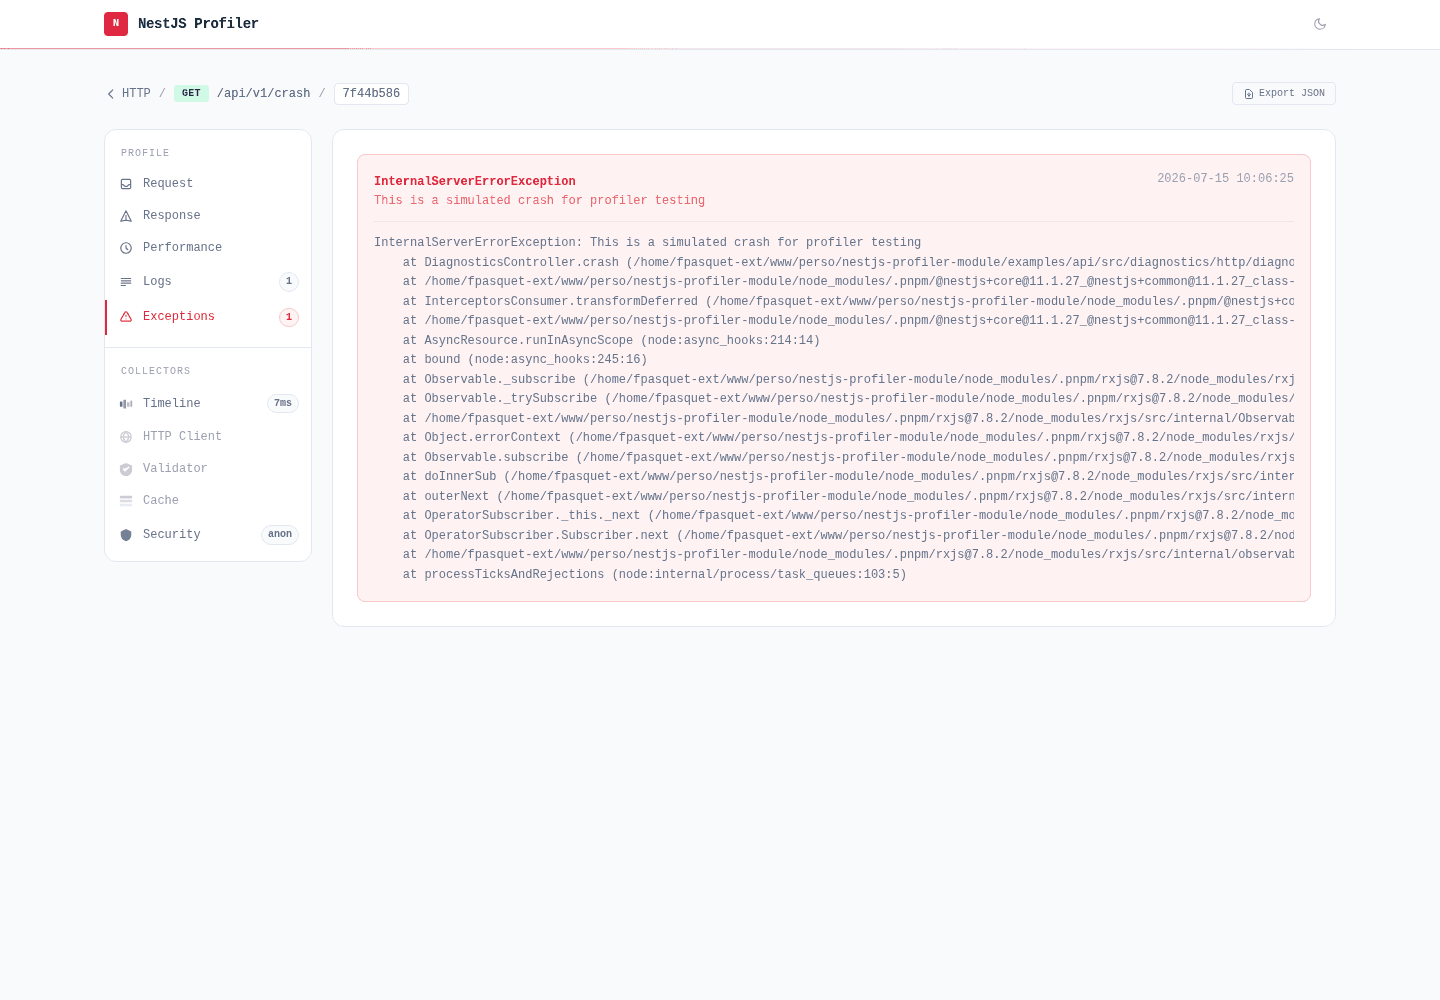Click the Timeline bars icon
The image size is (1440, 1000).
coord(126,404)
